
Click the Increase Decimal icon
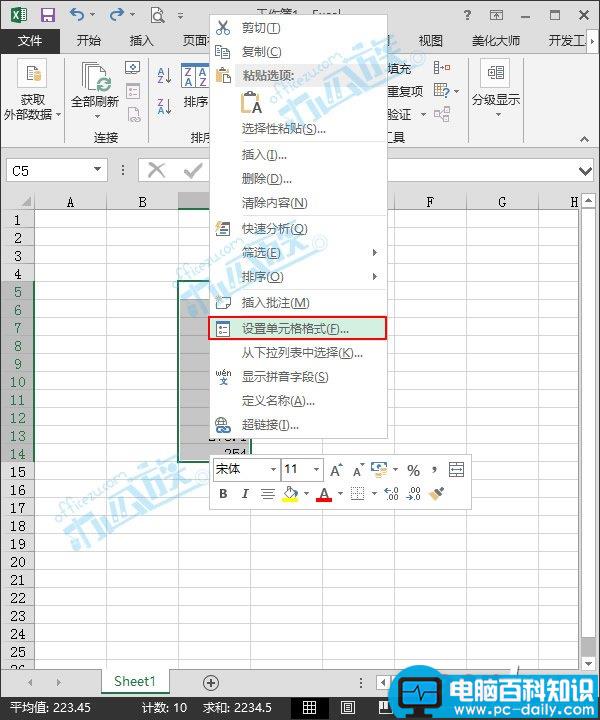coord(391,494)
